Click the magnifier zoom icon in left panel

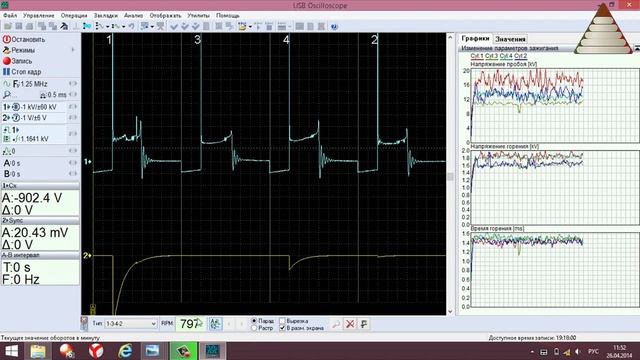coord(7,95)
